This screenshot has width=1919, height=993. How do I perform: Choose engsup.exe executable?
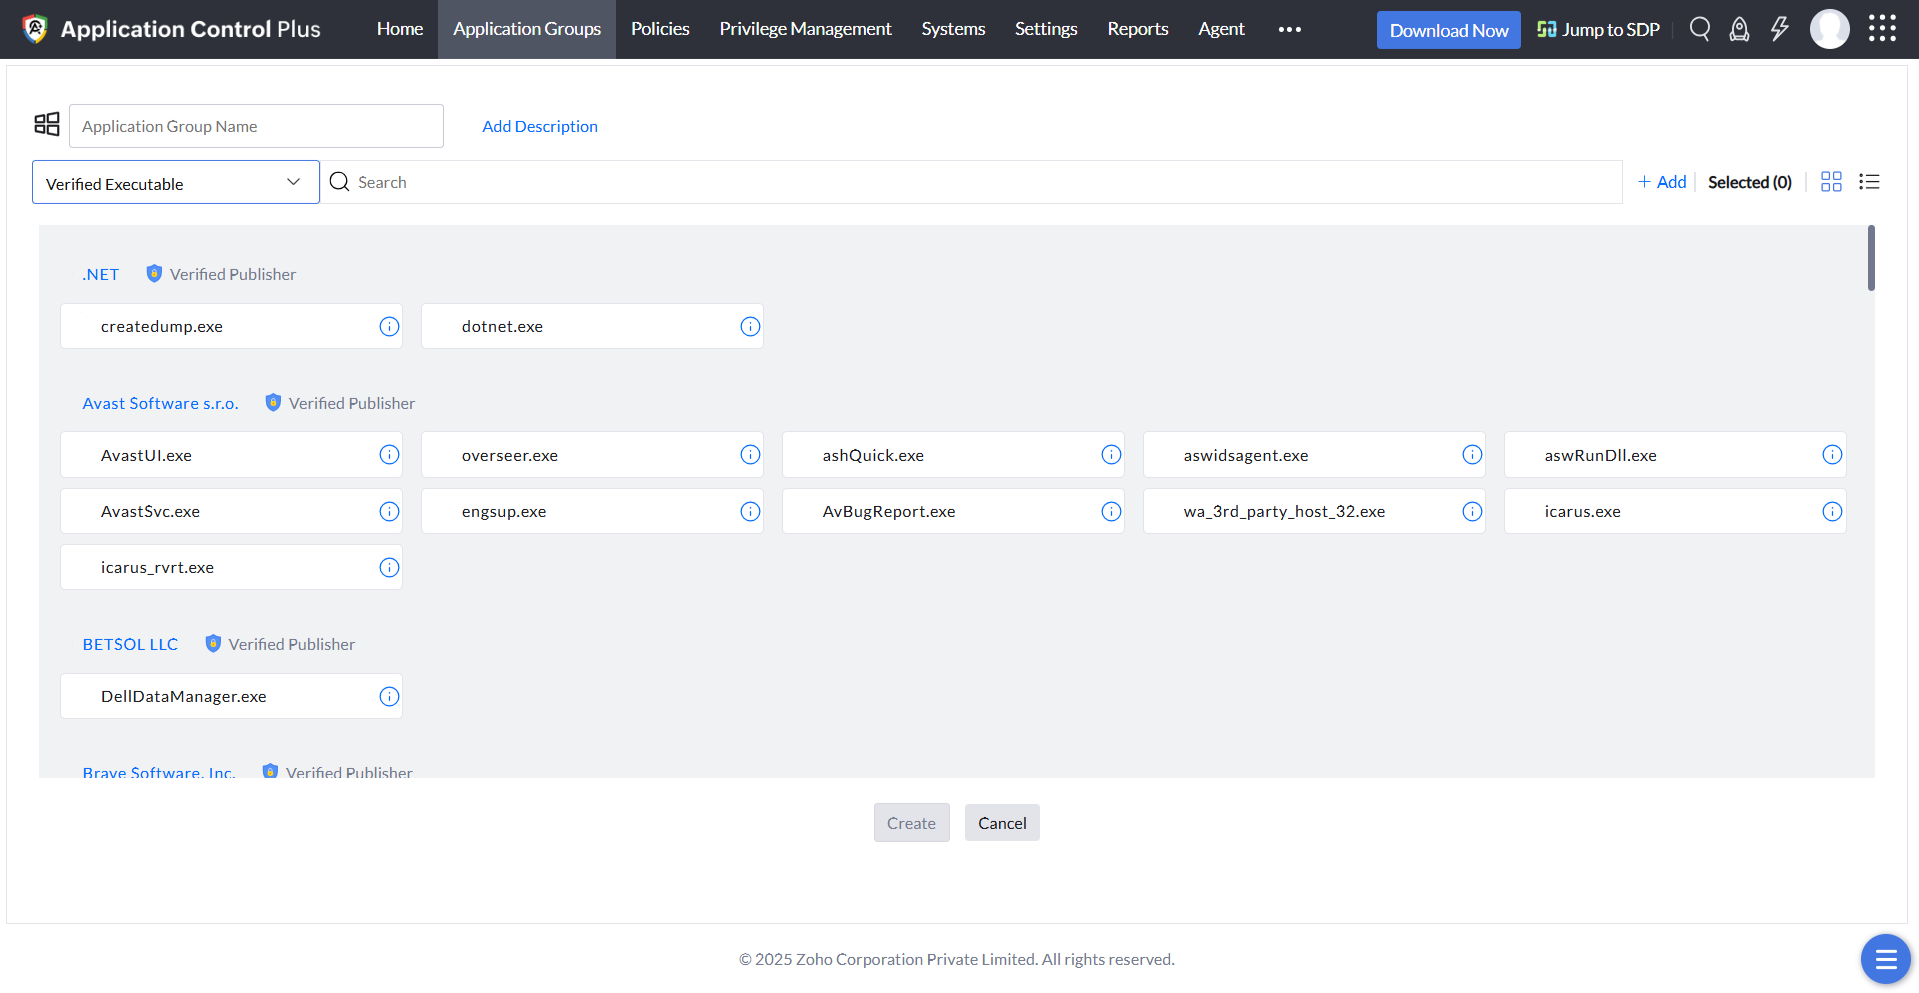[592, 512]
